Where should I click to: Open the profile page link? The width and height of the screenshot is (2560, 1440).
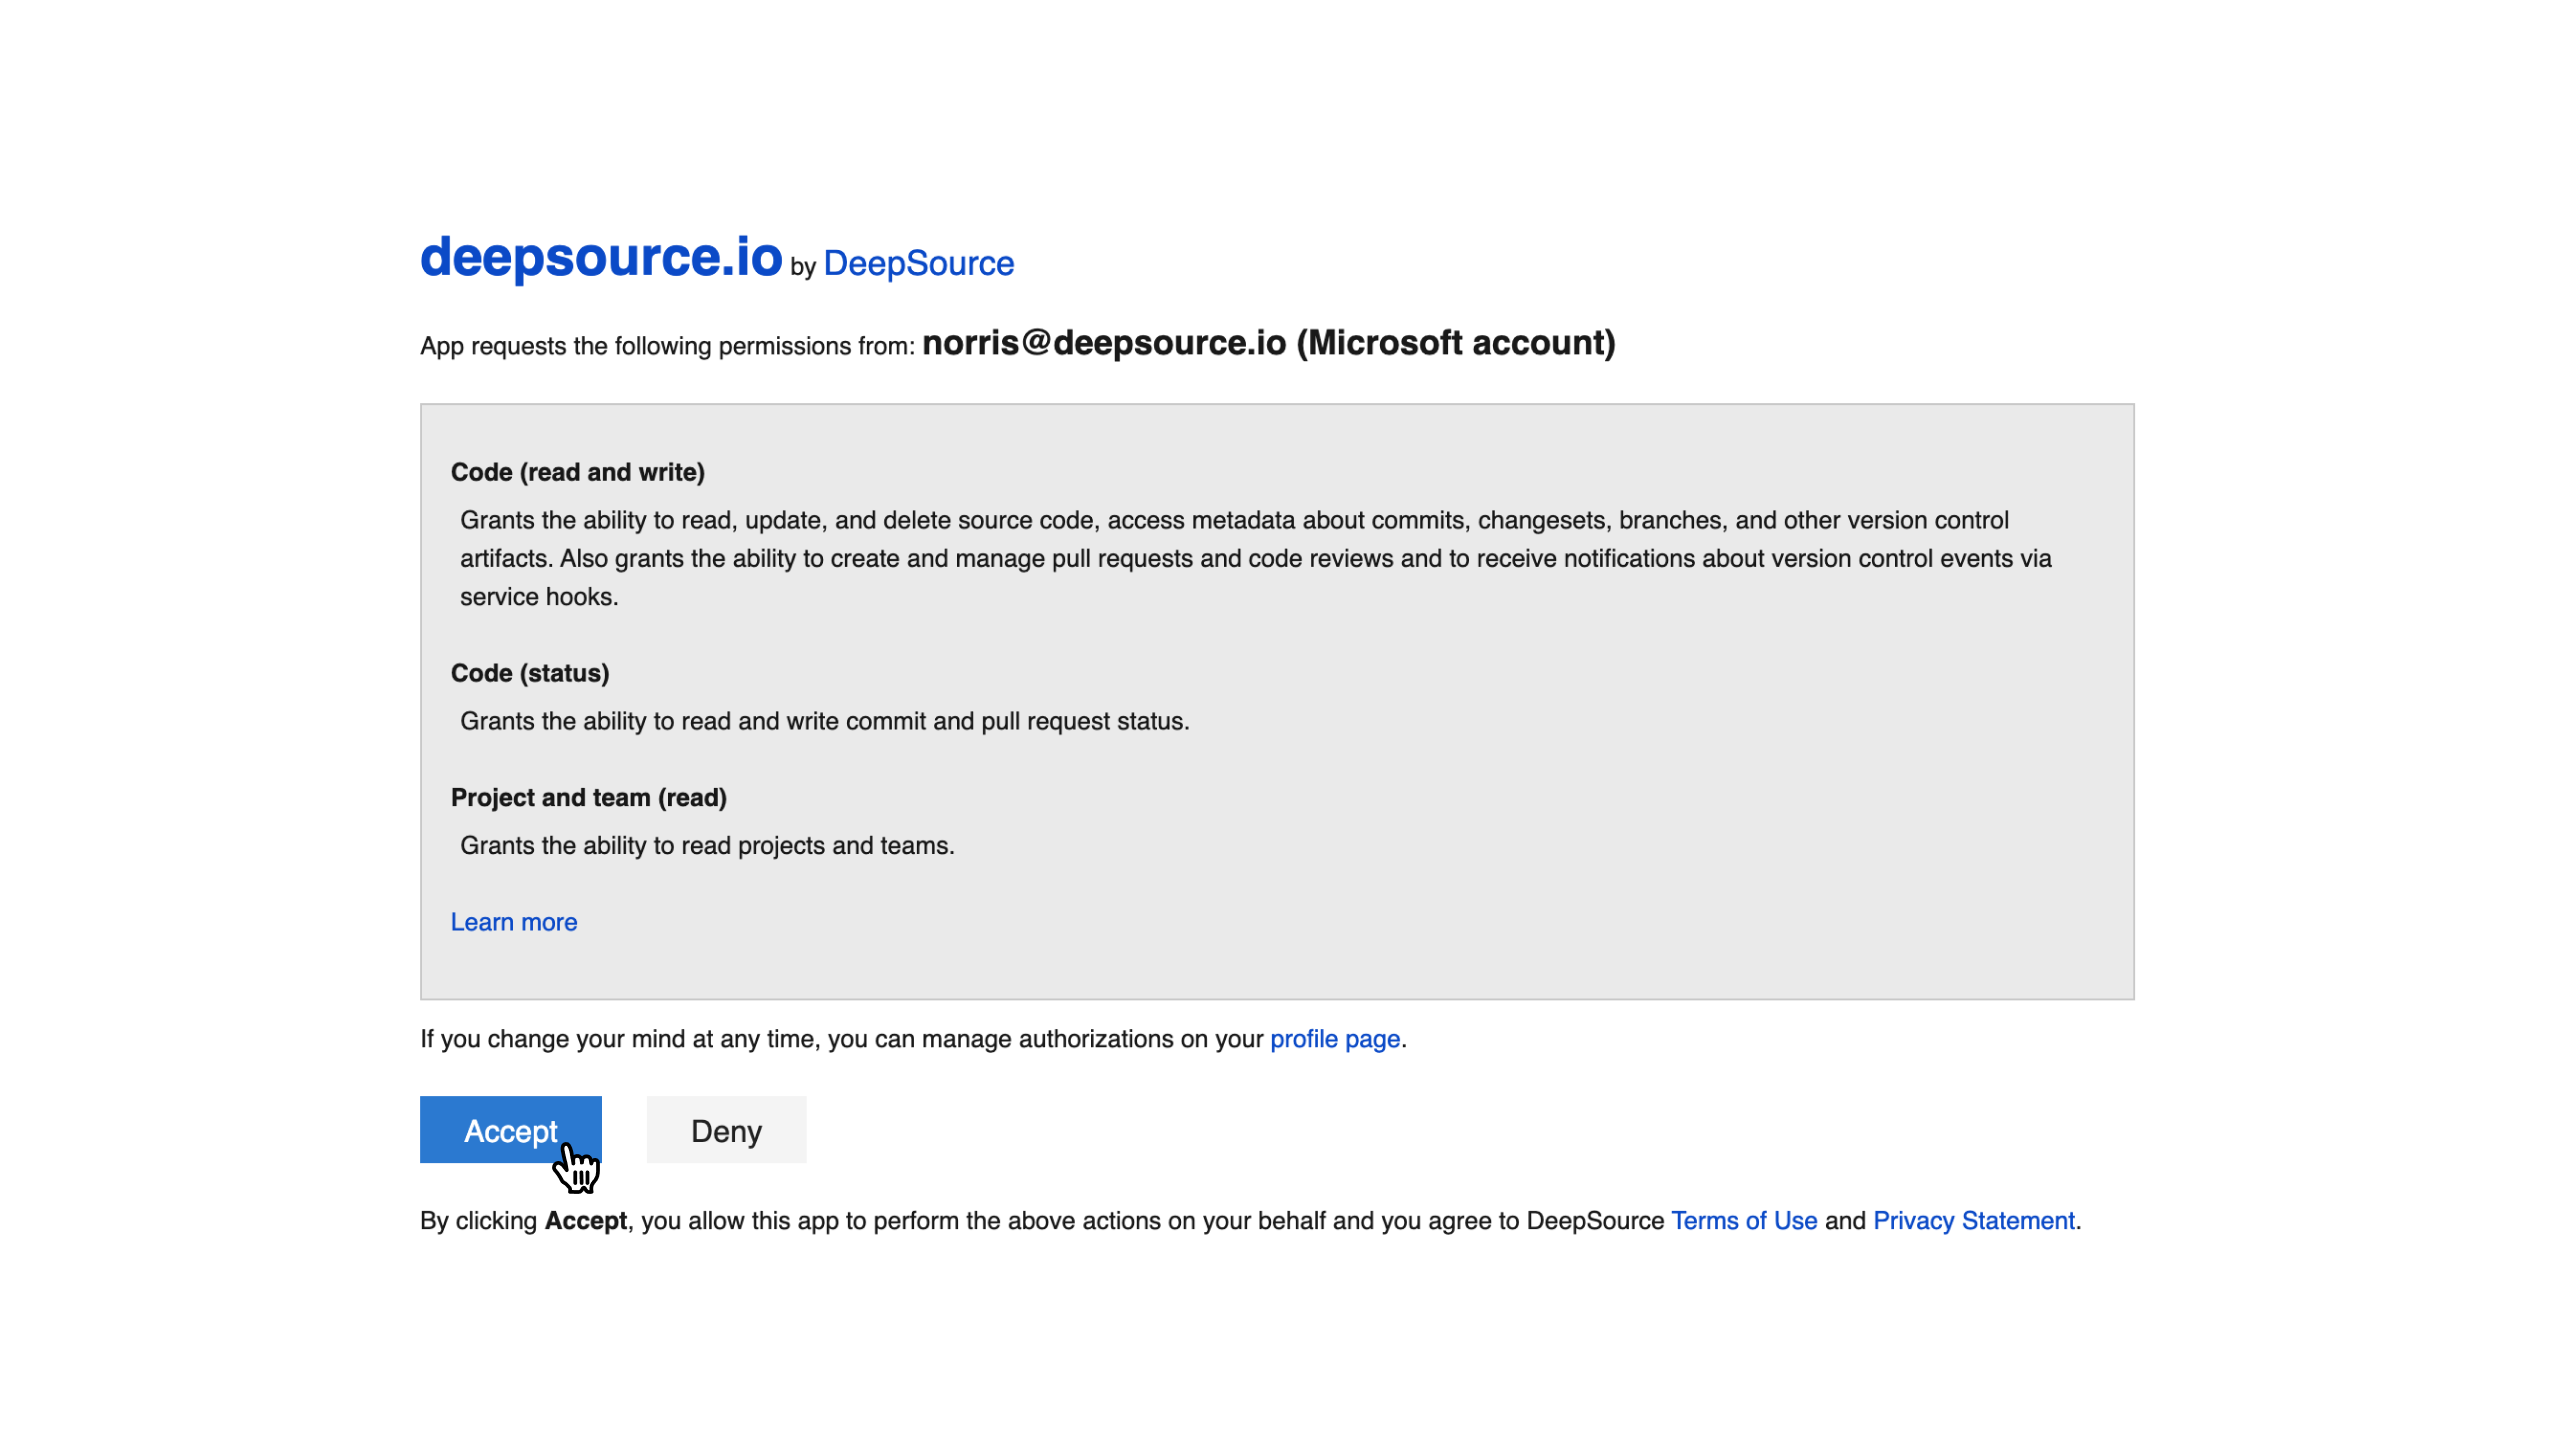[1334, 1039]
